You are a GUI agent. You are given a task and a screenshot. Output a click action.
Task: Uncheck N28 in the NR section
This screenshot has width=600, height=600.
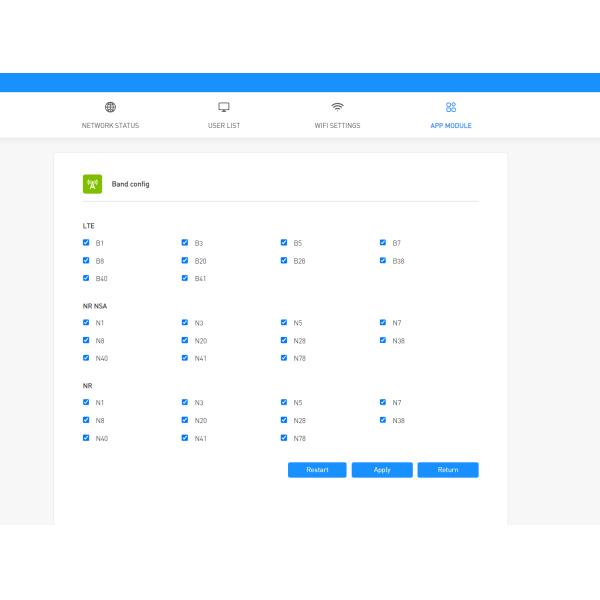coord(284,420)
